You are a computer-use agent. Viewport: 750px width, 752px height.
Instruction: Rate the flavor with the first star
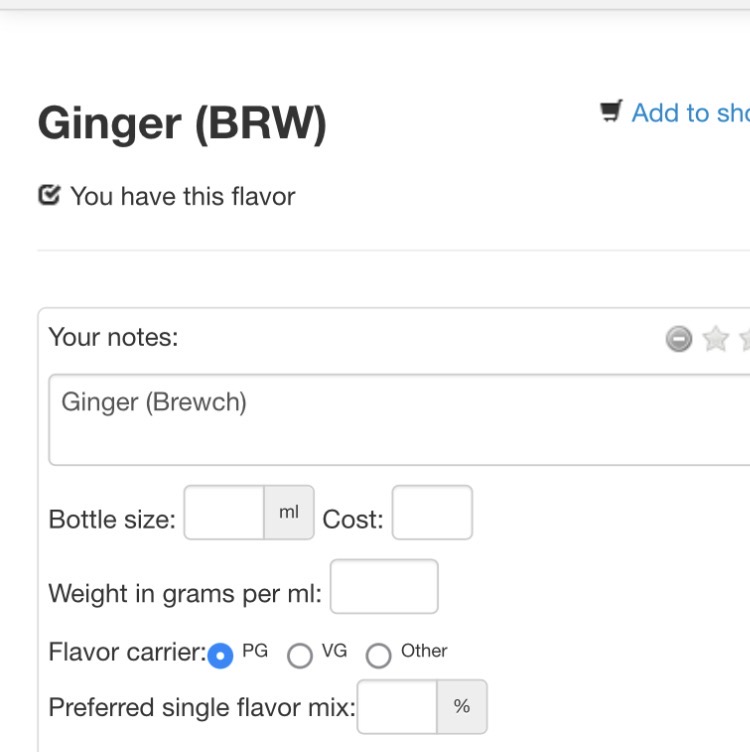point(715,340)
